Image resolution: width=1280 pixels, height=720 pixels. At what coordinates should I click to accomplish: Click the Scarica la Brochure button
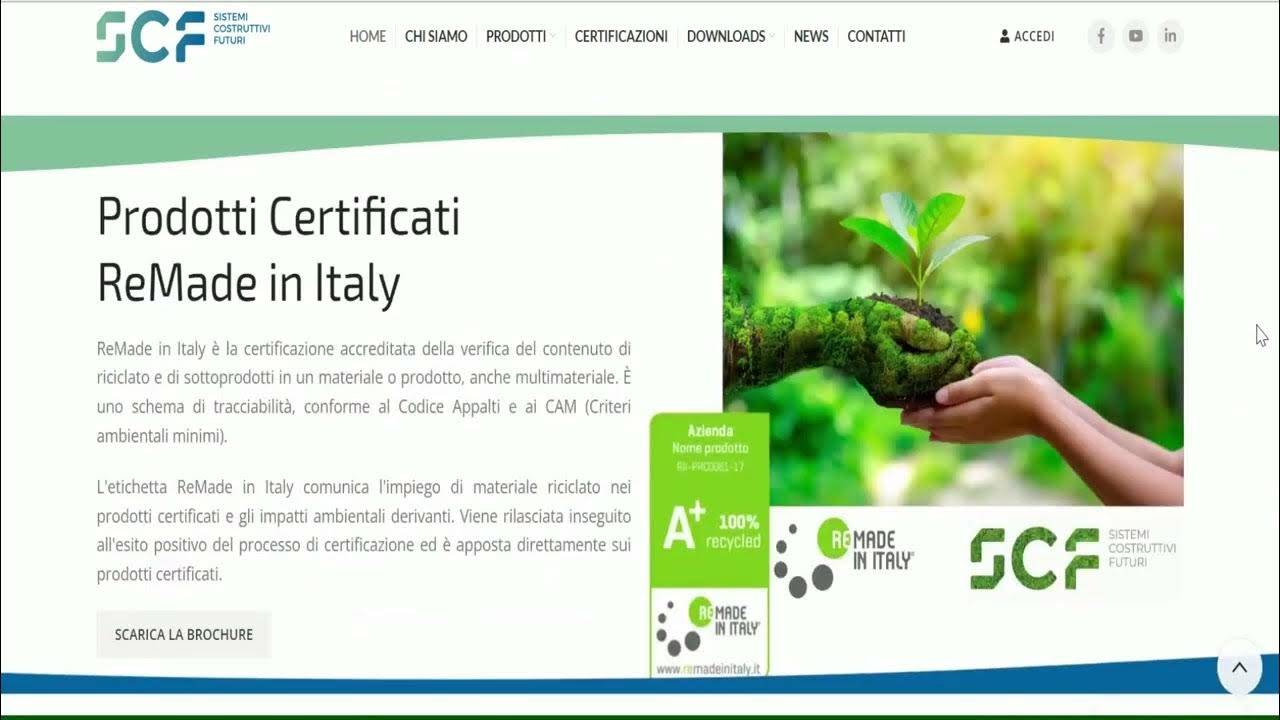point(184,635)
